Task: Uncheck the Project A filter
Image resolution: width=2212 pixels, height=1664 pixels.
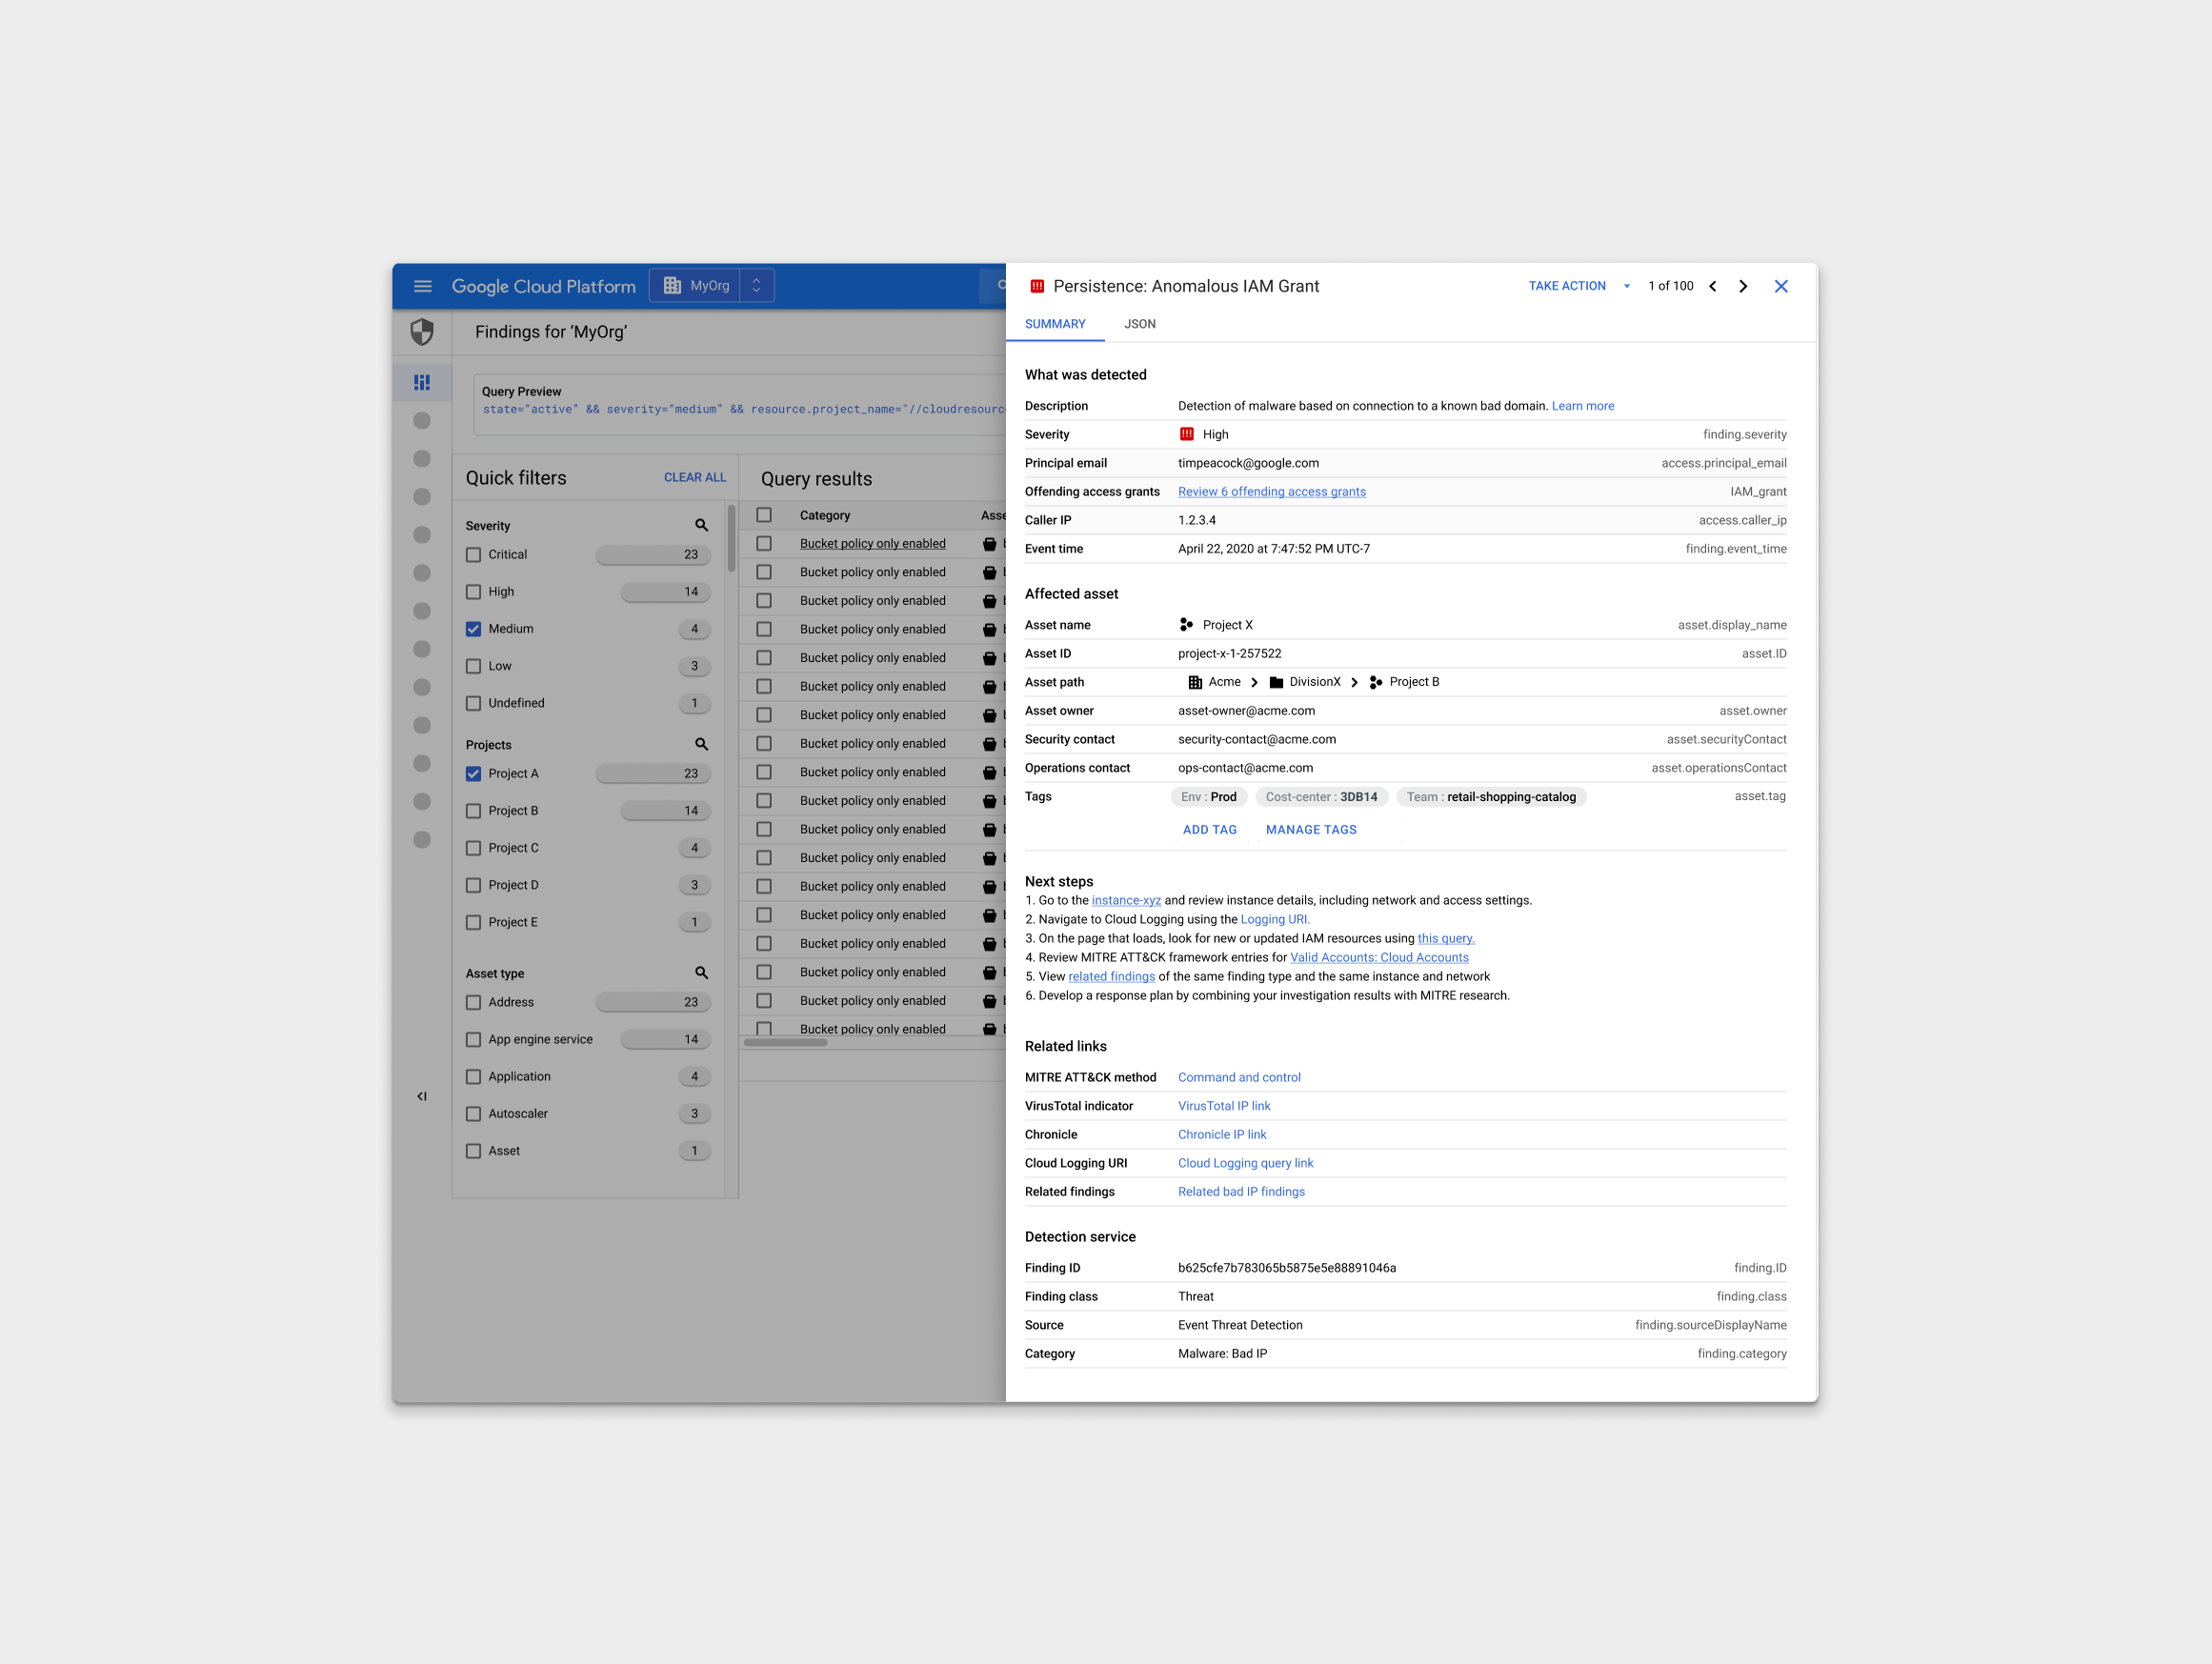Action: coord(474,774)
